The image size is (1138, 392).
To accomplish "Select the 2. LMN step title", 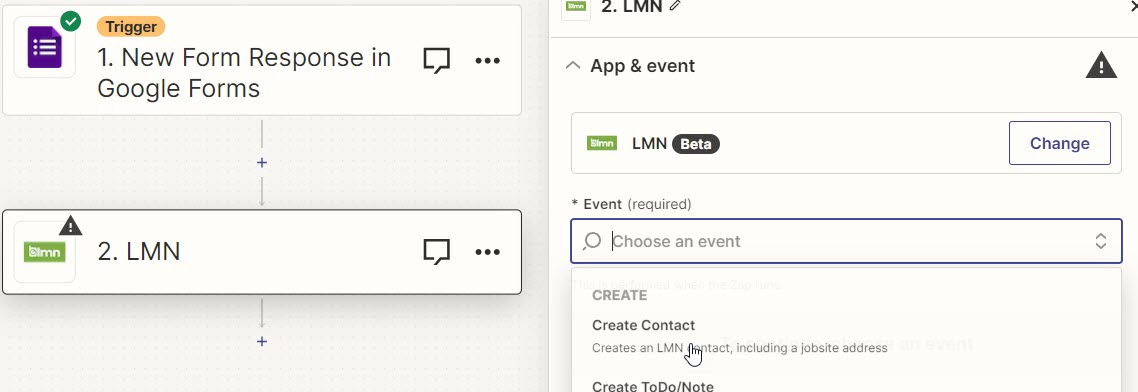I will click(x=139, y=252).
